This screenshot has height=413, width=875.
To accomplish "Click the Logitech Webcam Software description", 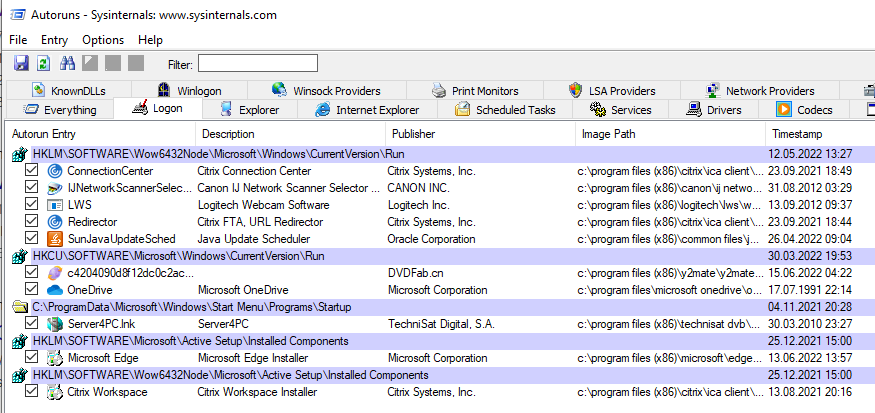I will pos(263,205).
